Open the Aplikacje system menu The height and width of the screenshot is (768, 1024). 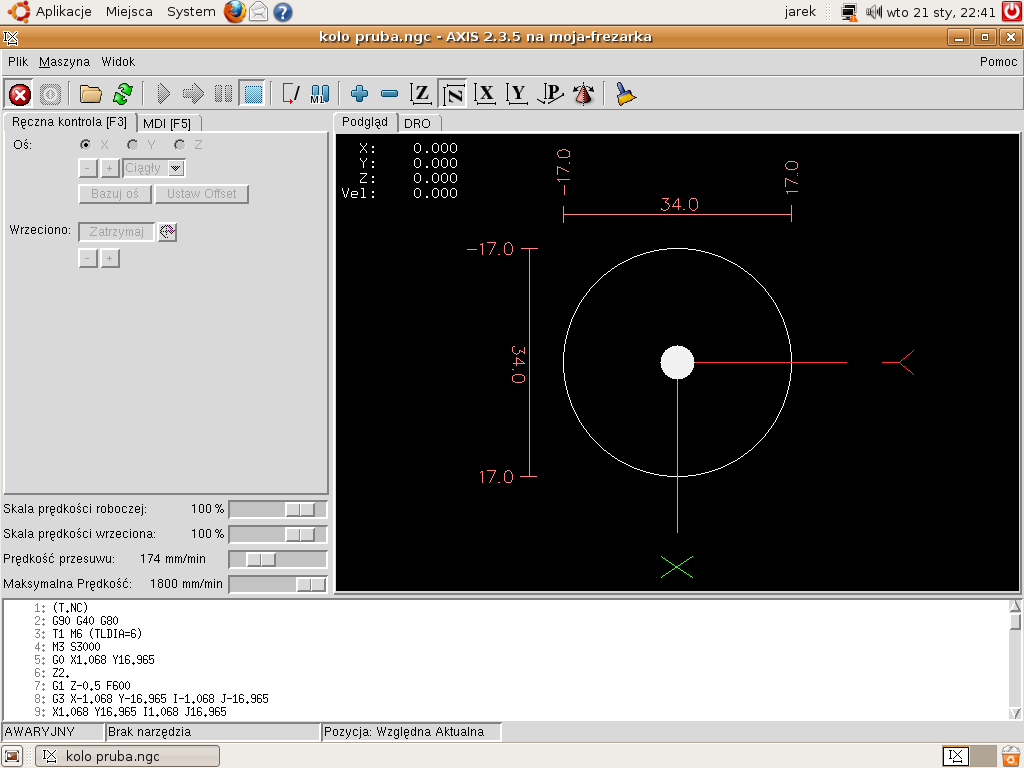tap(63, 11)
